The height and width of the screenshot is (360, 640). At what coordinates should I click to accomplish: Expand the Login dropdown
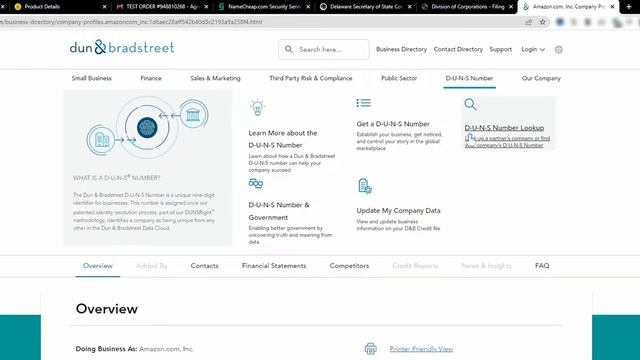(533, 49)
